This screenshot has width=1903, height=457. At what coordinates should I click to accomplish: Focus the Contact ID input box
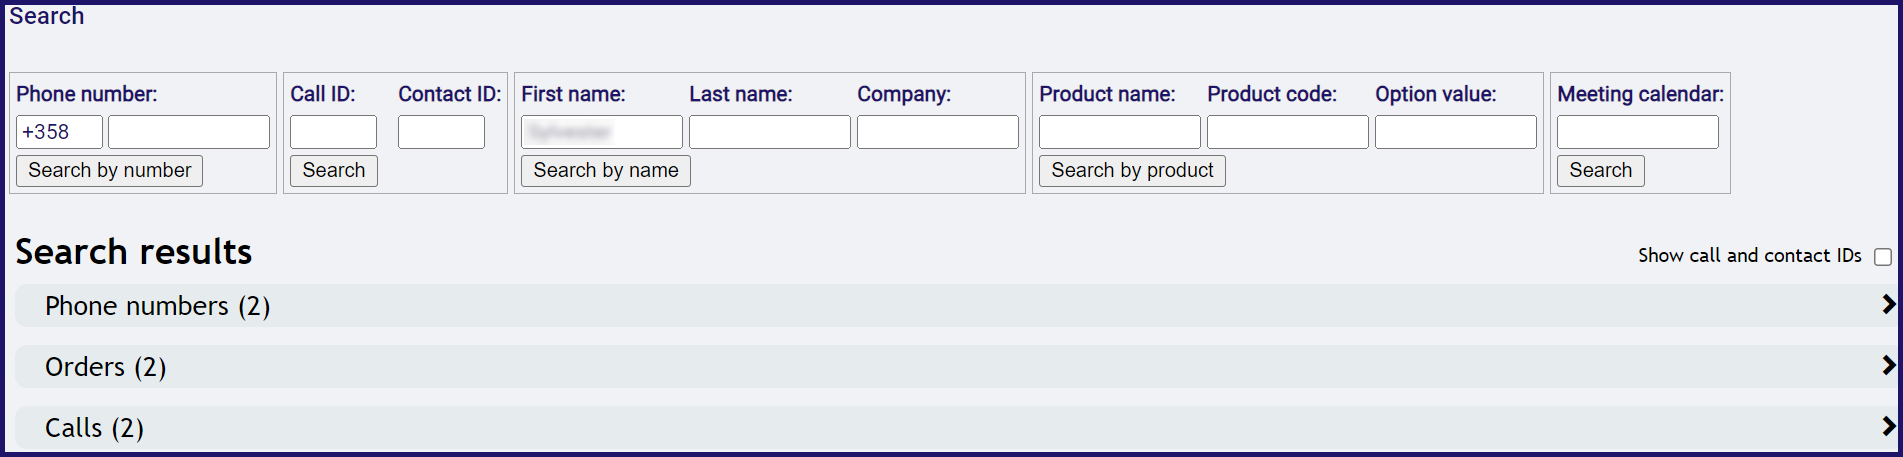point(441,132)
